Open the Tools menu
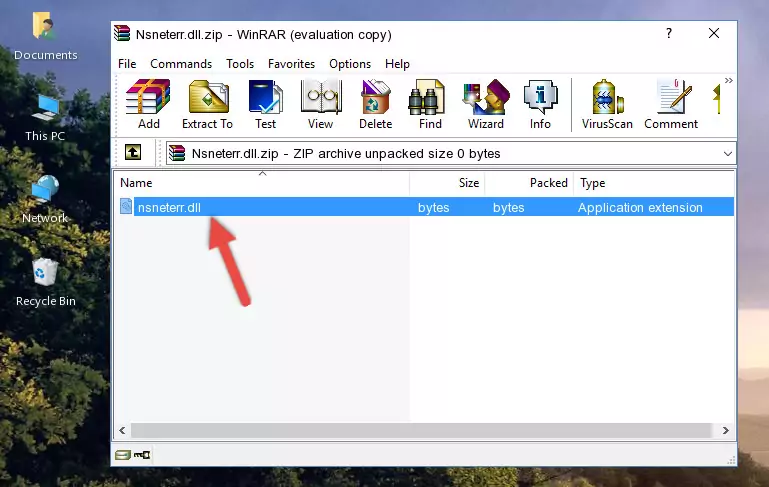769x487 pixels. click(240, 64)
